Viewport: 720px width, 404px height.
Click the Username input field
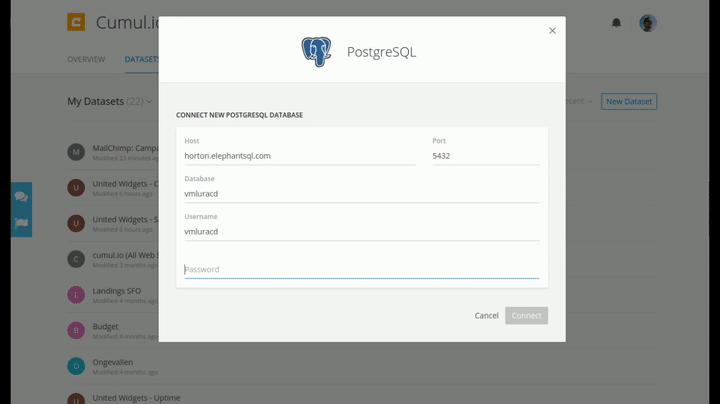[x=361, y=231]
